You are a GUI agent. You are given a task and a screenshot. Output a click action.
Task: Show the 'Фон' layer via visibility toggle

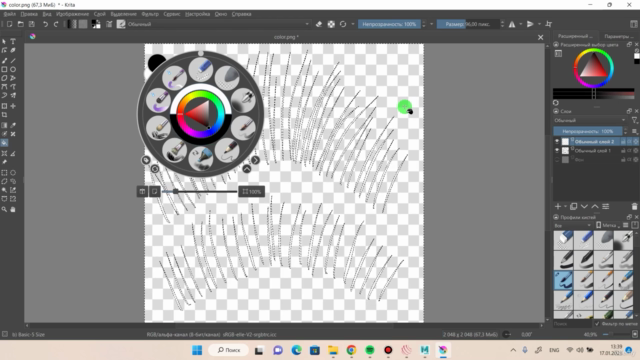pos(557,160)
